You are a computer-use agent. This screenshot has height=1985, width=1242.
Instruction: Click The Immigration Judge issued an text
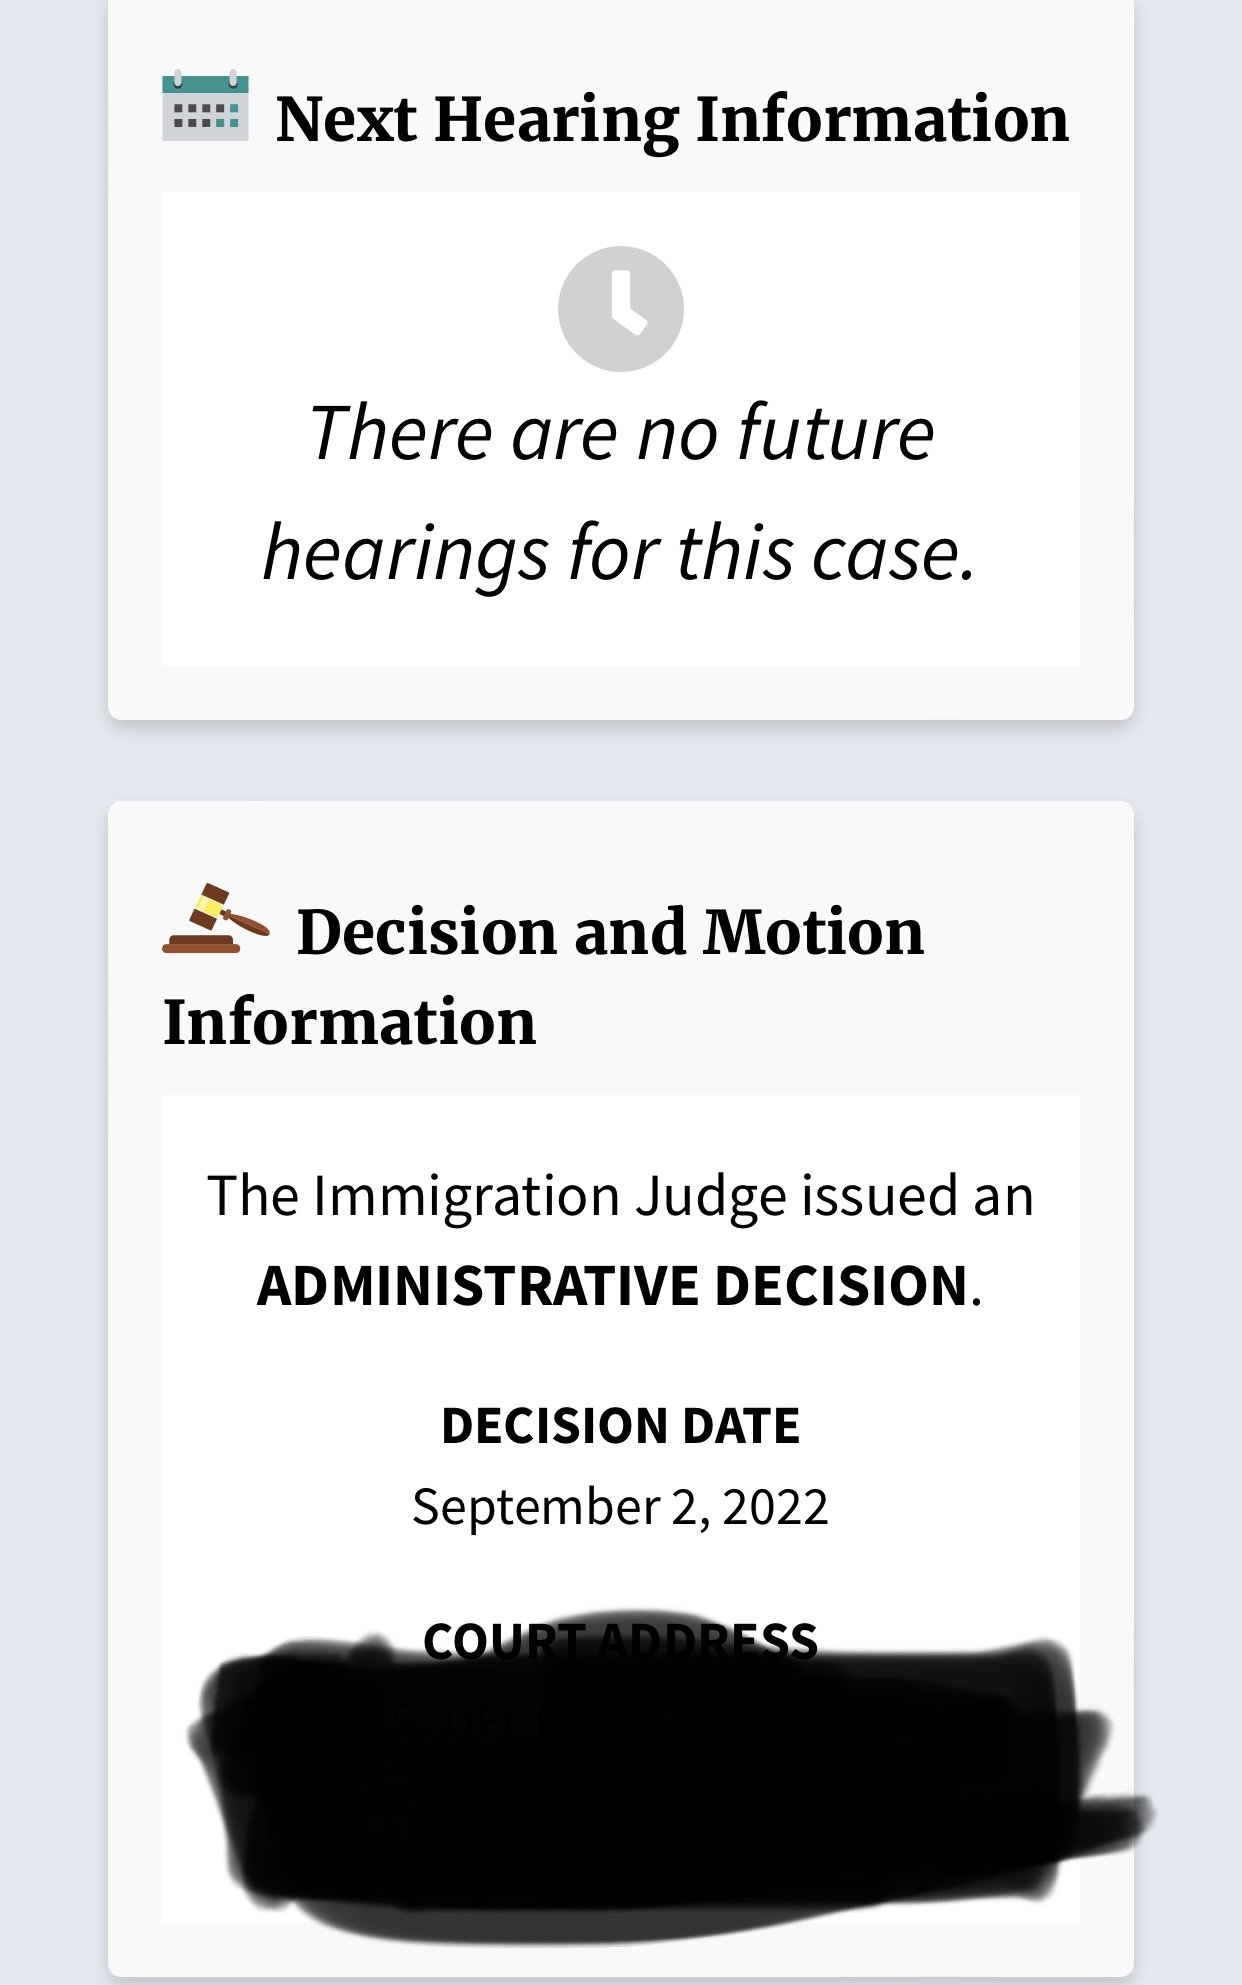coord(621,1197)
